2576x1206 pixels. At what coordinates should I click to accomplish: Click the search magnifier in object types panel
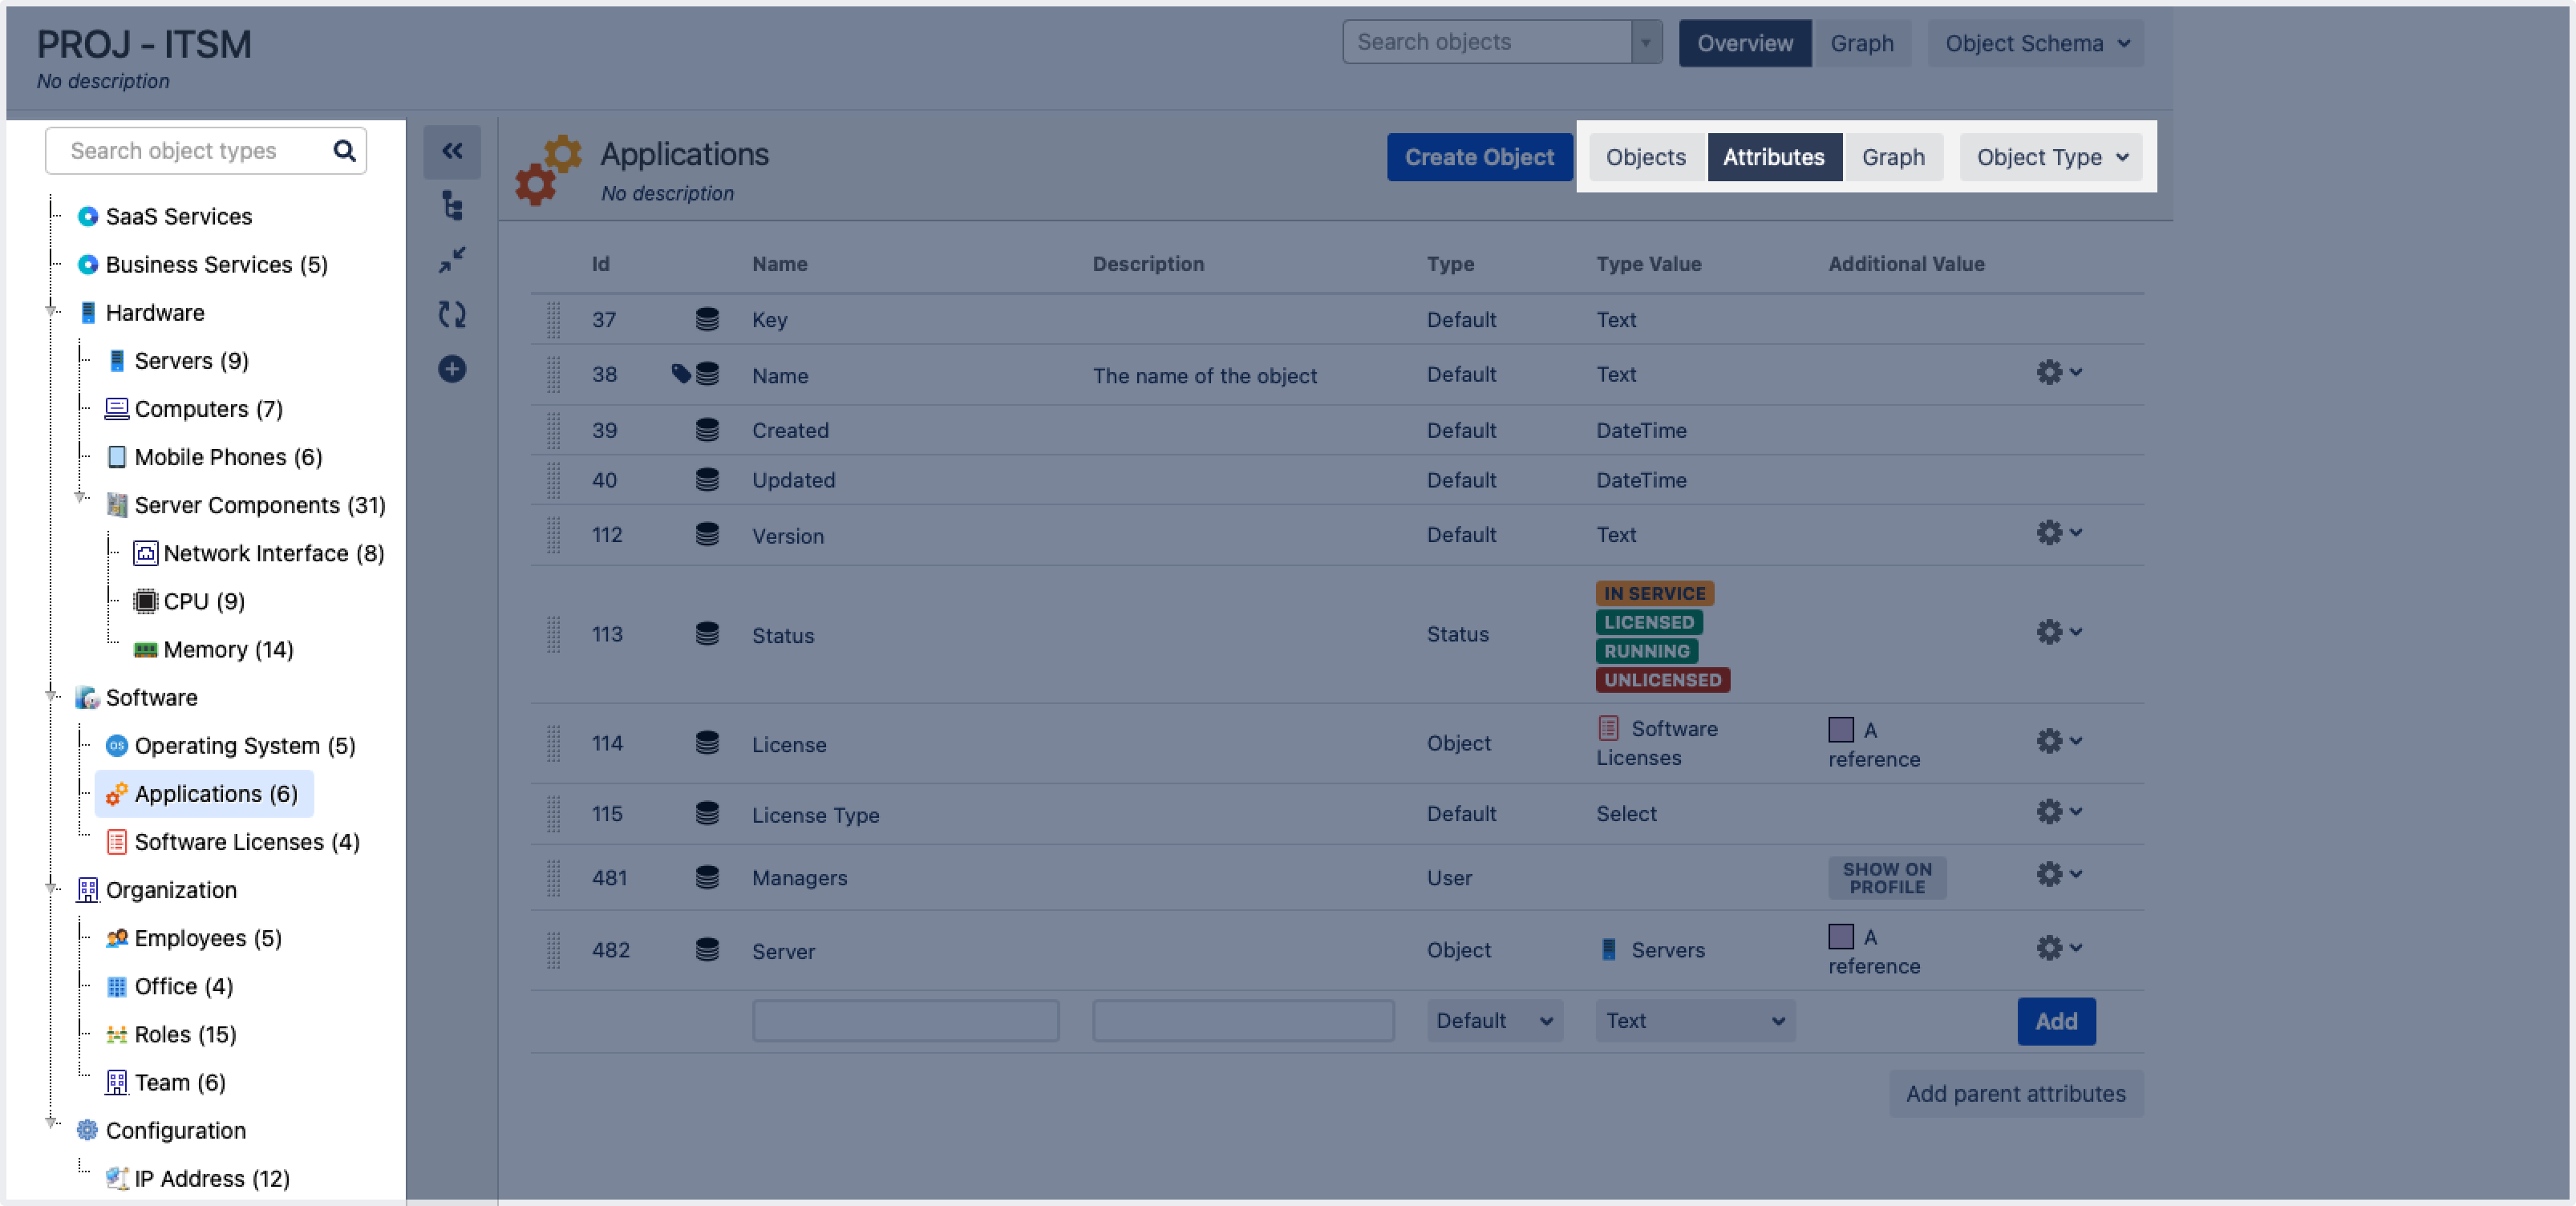[344, 150]
